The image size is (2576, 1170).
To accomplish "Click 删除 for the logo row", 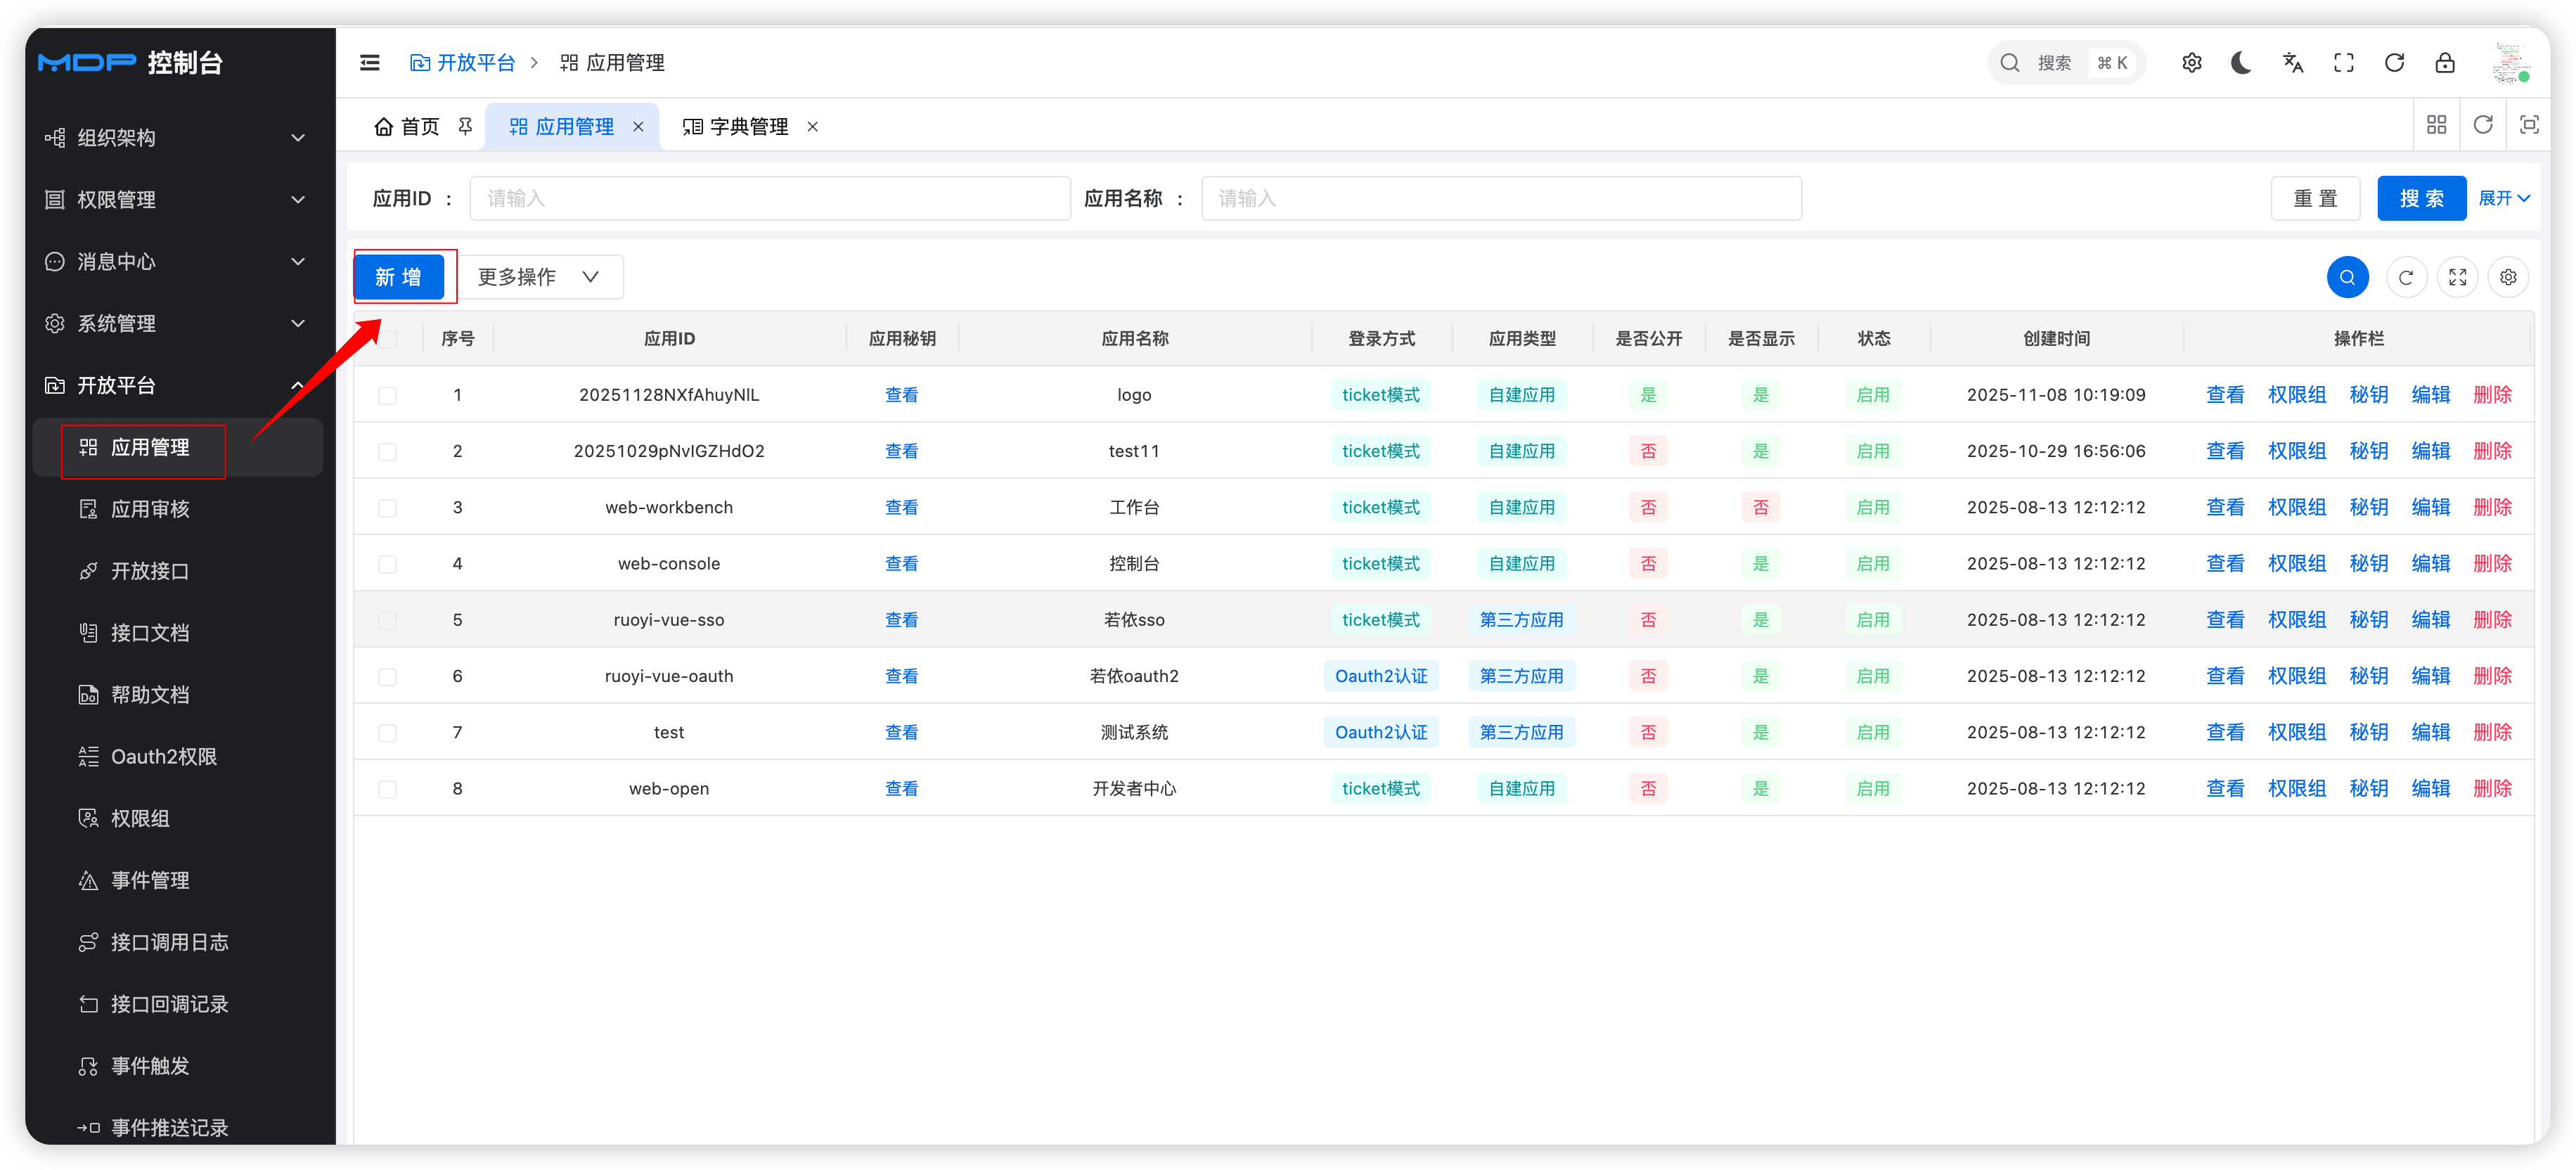I will tap(2491, 395).
